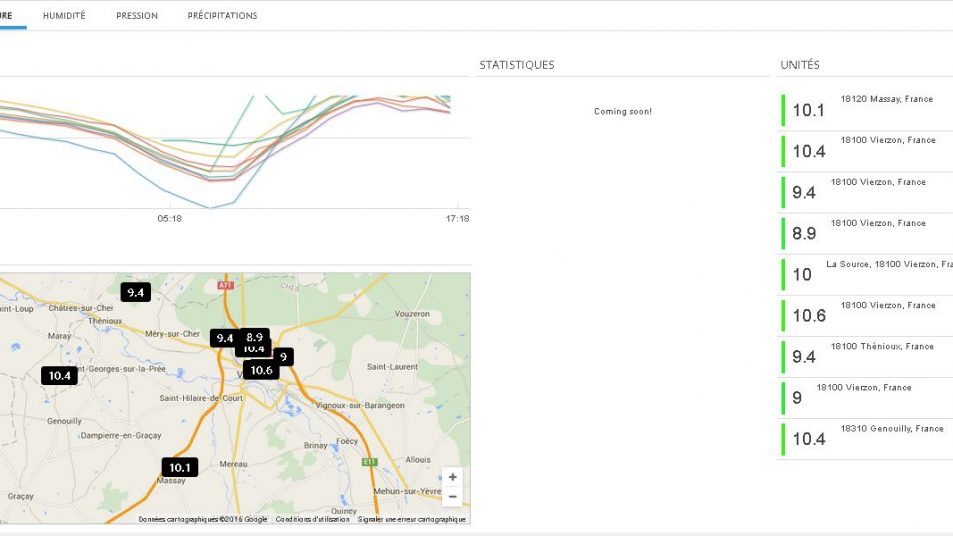Open Conditions d'utilisation link on the map
This screenshot has width=953, height=536.
pyautogui.click(x=313, y=519)
